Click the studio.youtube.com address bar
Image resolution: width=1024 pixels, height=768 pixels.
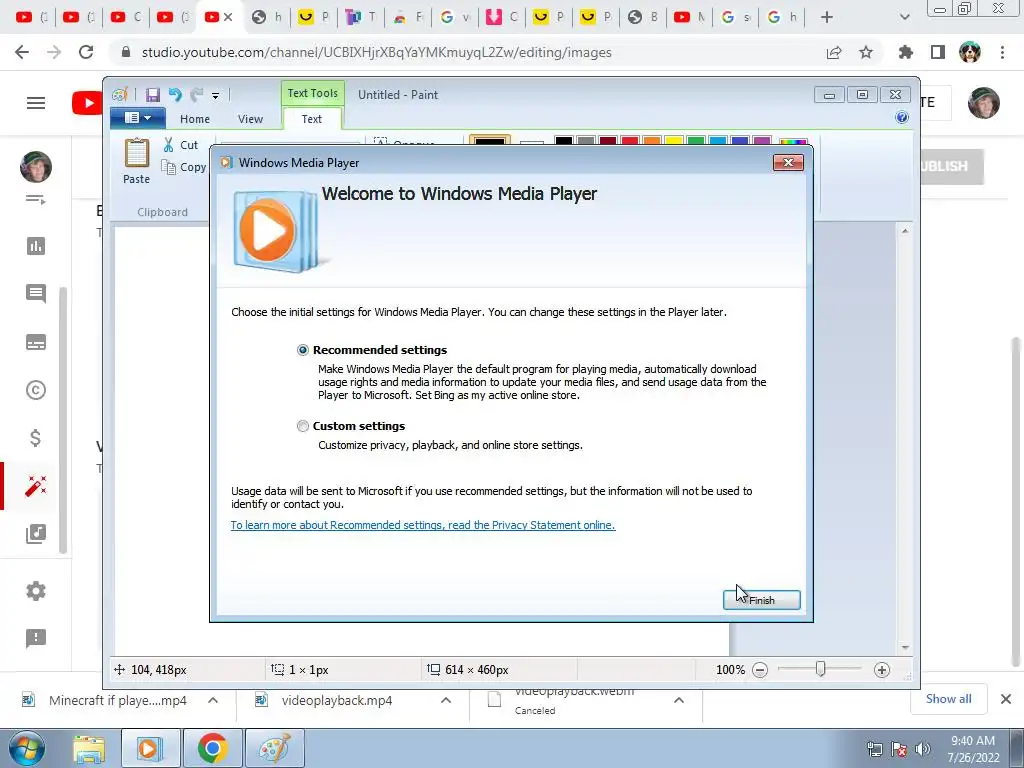pyautogui.click(x=470, y=52)
